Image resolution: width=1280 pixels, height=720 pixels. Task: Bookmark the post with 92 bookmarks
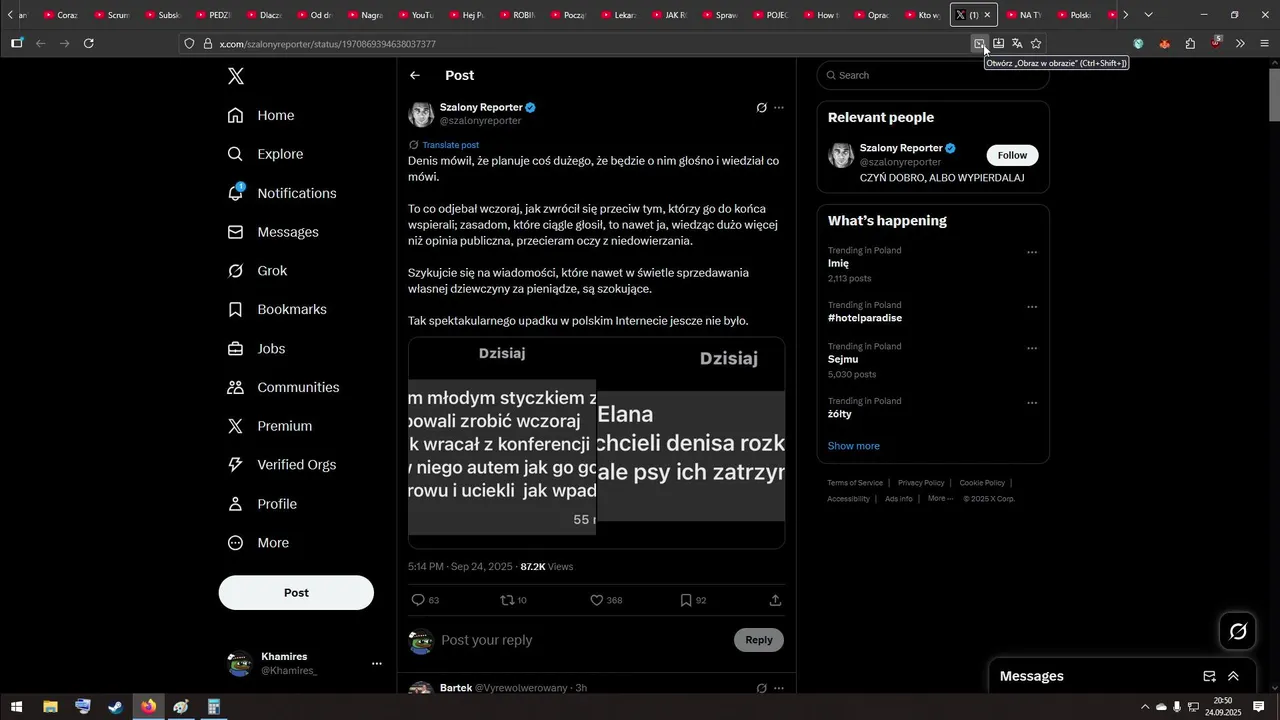[x=686, y=600]
